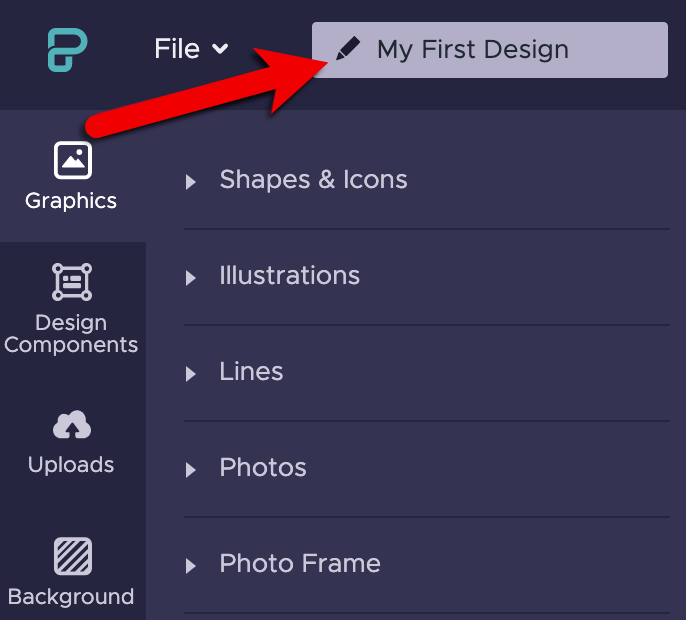Select the striped Background icon

click(x=72, y=556)
